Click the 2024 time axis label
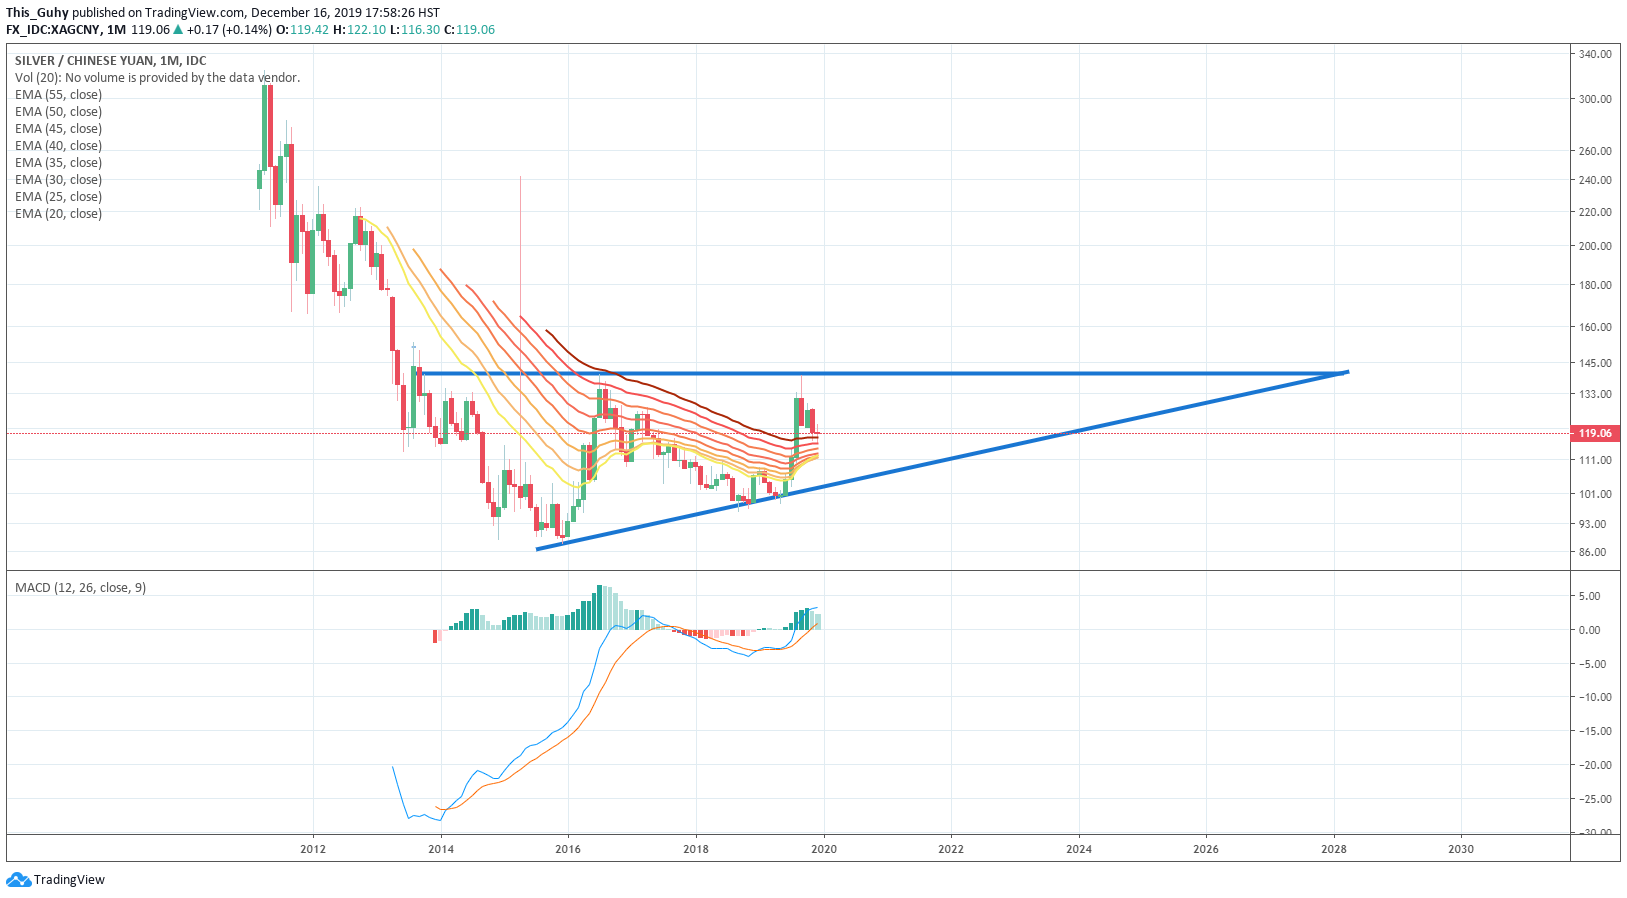Viewport: 1627px width, 898px height. click(x=1079, y=849)
